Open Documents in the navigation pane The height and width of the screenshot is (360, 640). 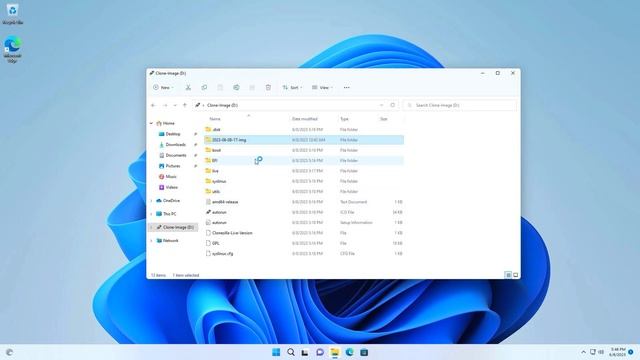176,155
